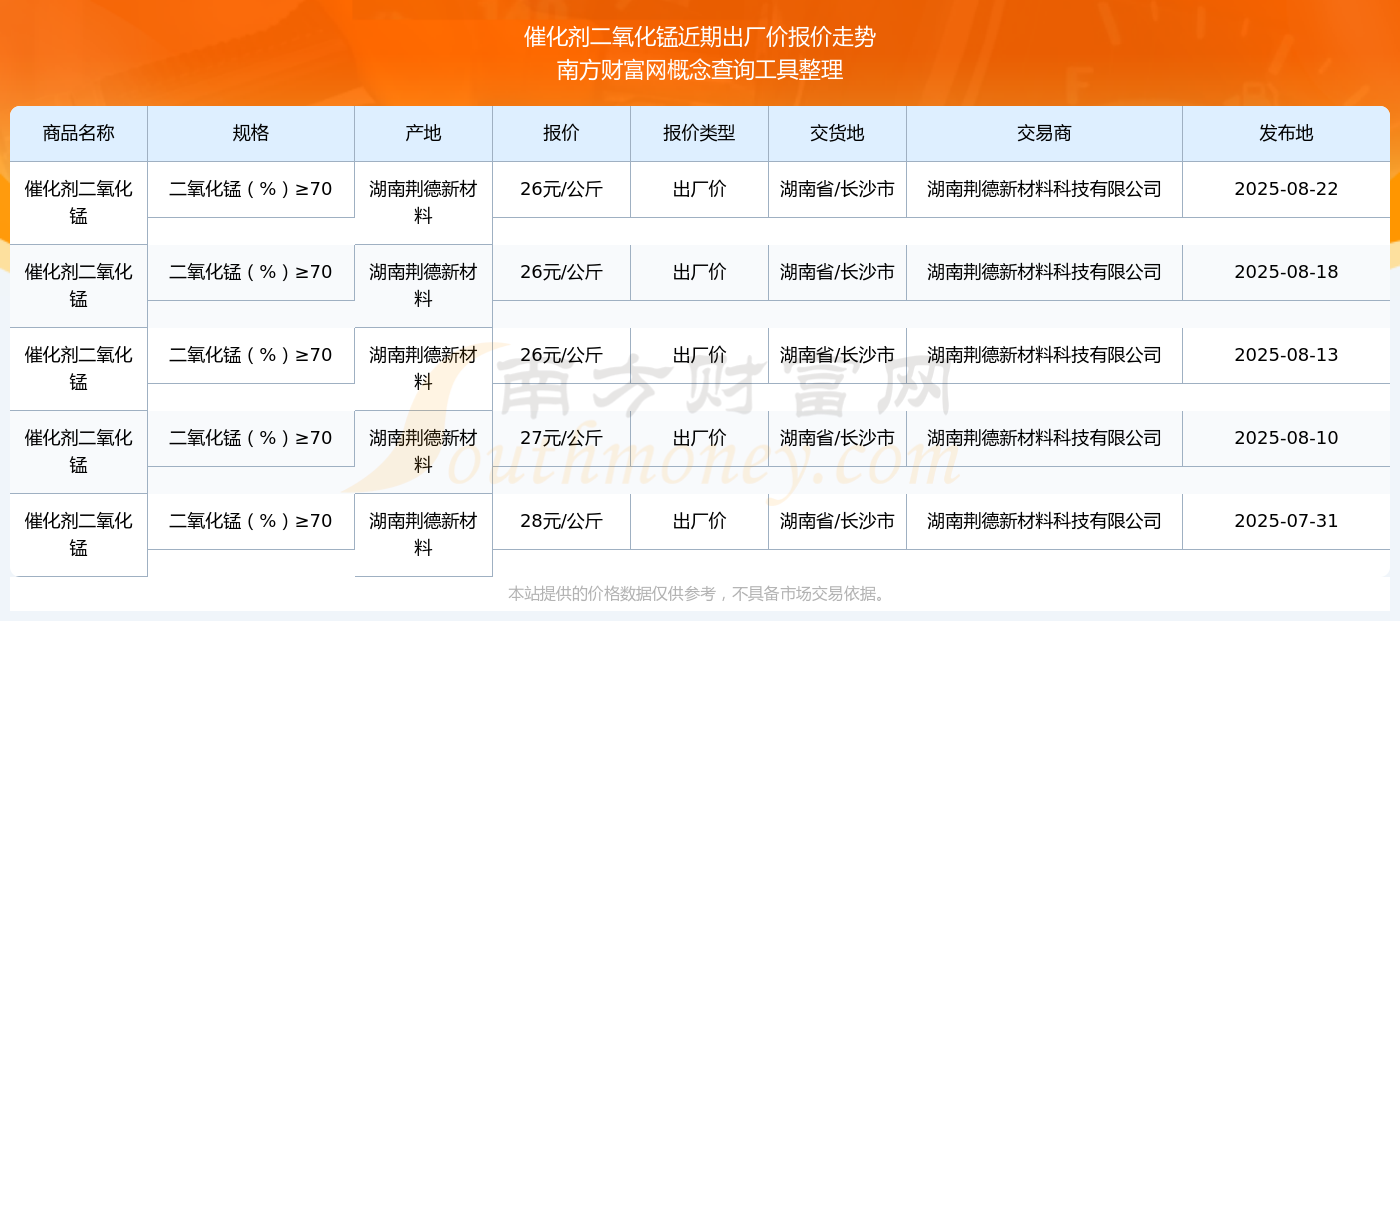Click 湖南省/长沙市 in the 2025-08-10 row

tap(838, 438)
